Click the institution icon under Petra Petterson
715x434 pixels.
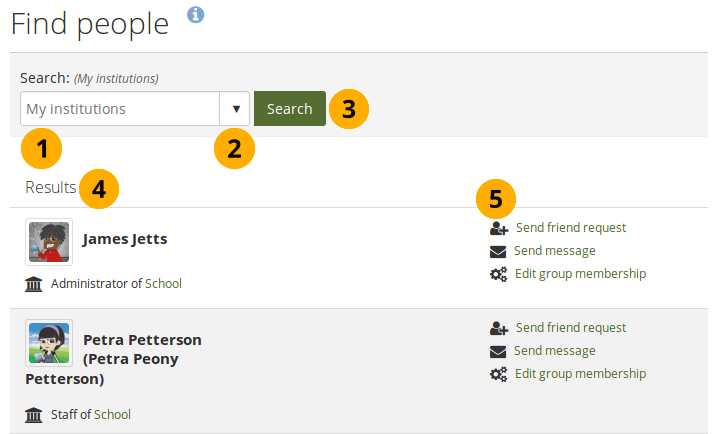(x=34, y=415)
